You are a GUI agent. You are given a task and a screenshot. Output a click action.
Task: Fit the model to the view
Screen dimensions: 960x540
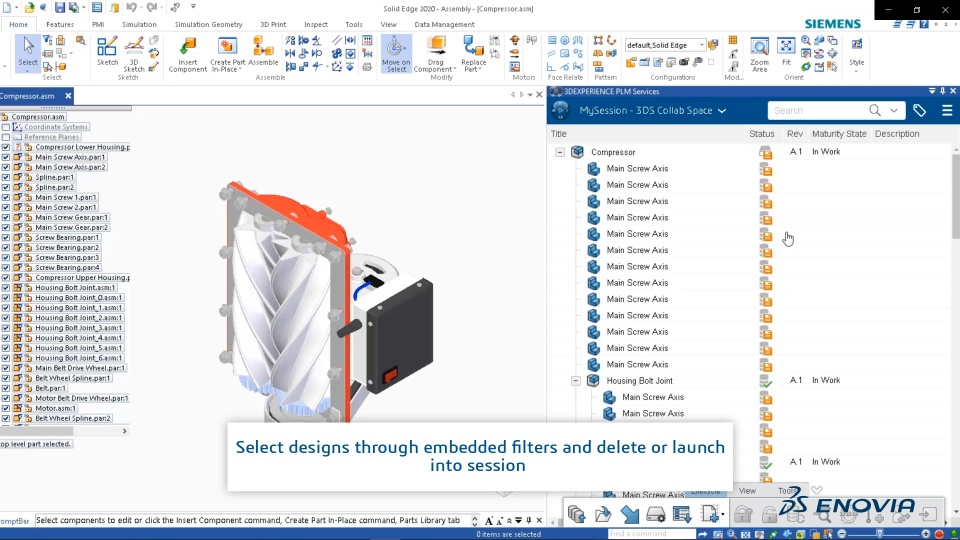click(786, 51)
